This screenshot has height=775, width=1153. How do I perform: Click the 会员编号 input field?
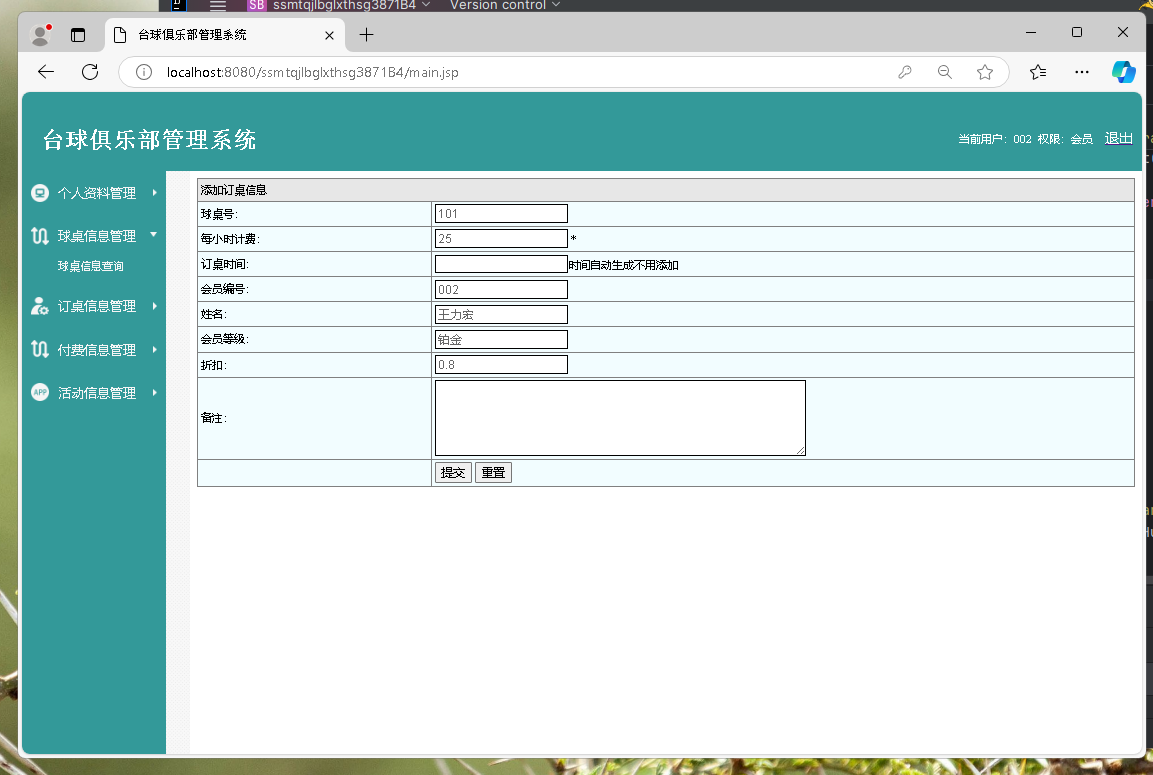tap(501, 290)
